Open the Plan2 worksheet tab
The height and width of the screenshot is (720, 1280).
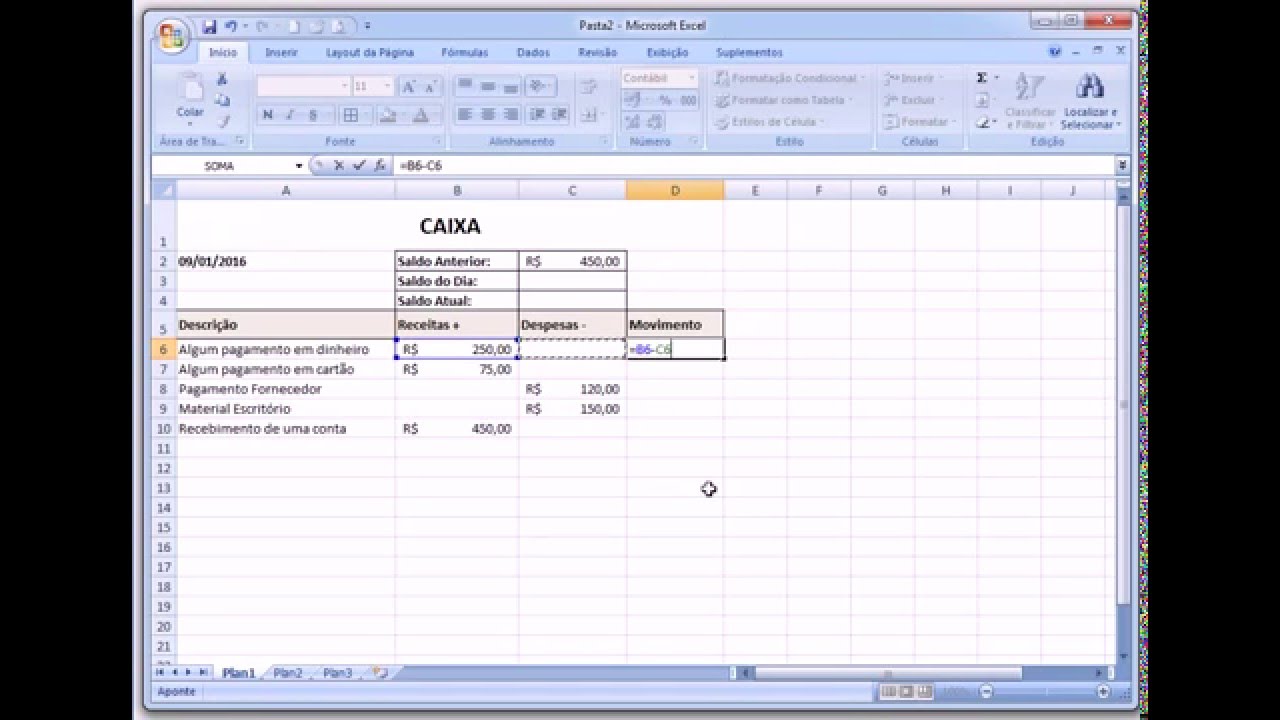pos(288,673)
